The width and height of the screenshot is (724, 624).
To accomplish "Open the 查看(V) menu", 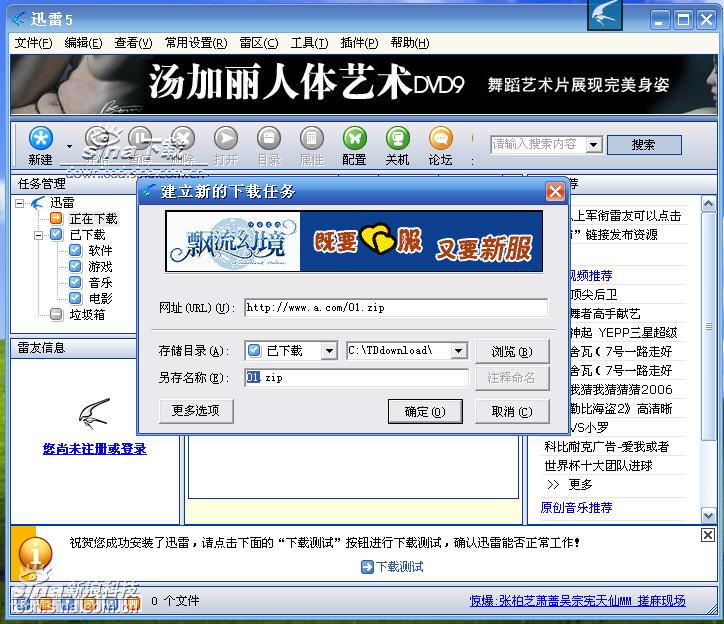I will pyautogui.click(x=133, y=43).
